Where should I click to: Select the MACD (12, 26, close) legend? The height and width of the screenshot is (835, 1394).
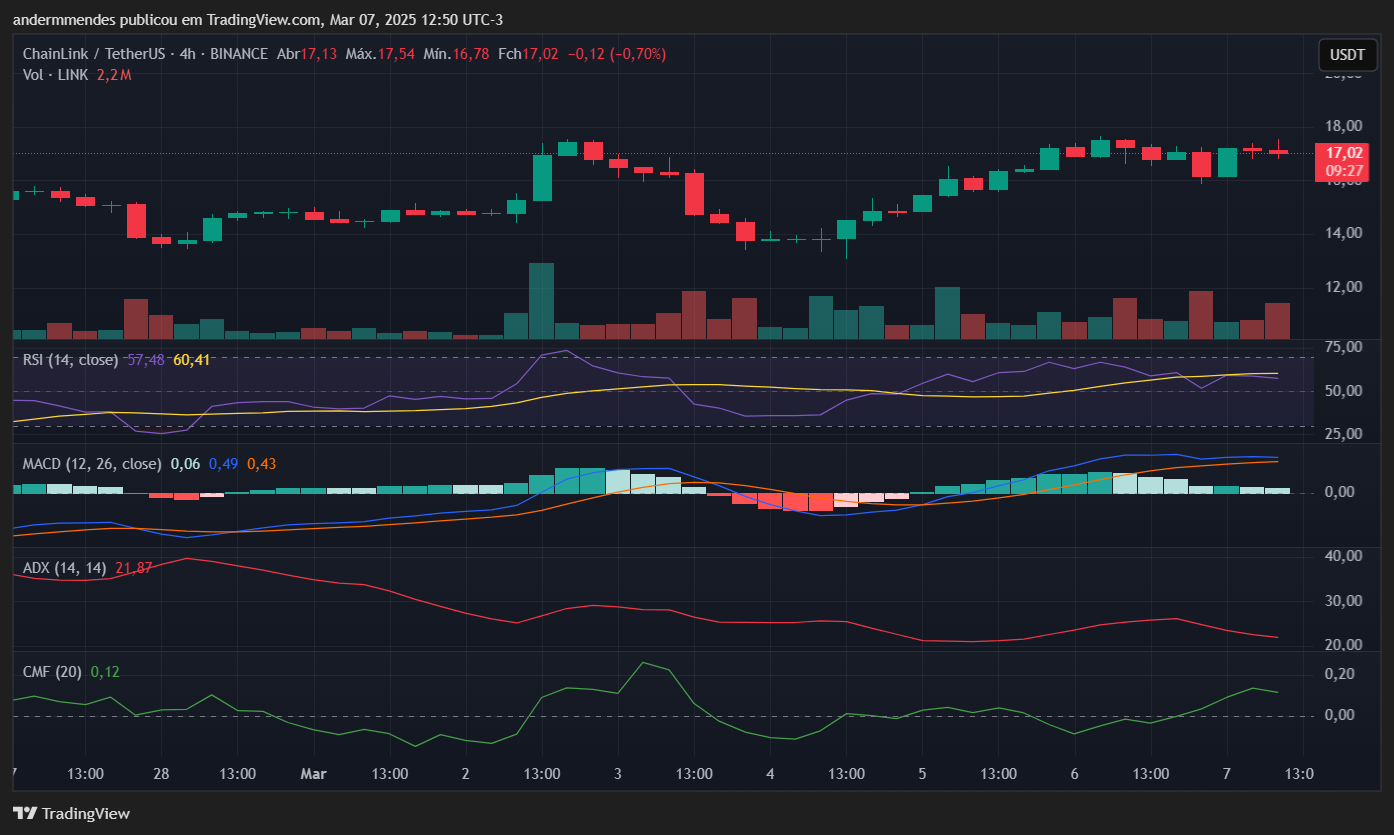pyautogui.click(x=92, y=464)
